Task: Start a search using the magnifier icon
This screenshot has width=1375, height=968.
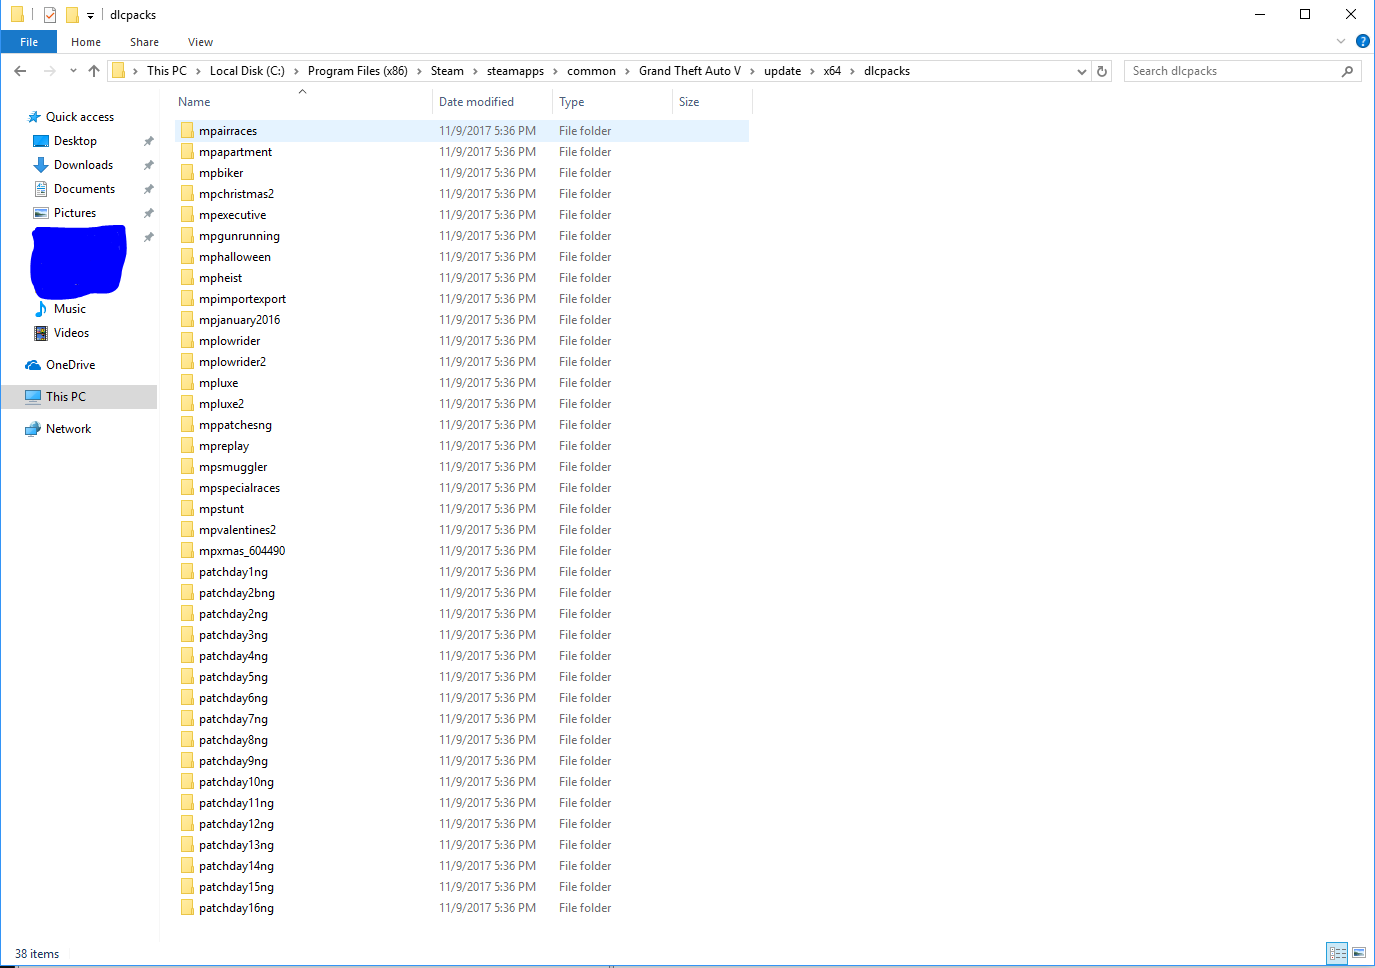Action: 1348,70
